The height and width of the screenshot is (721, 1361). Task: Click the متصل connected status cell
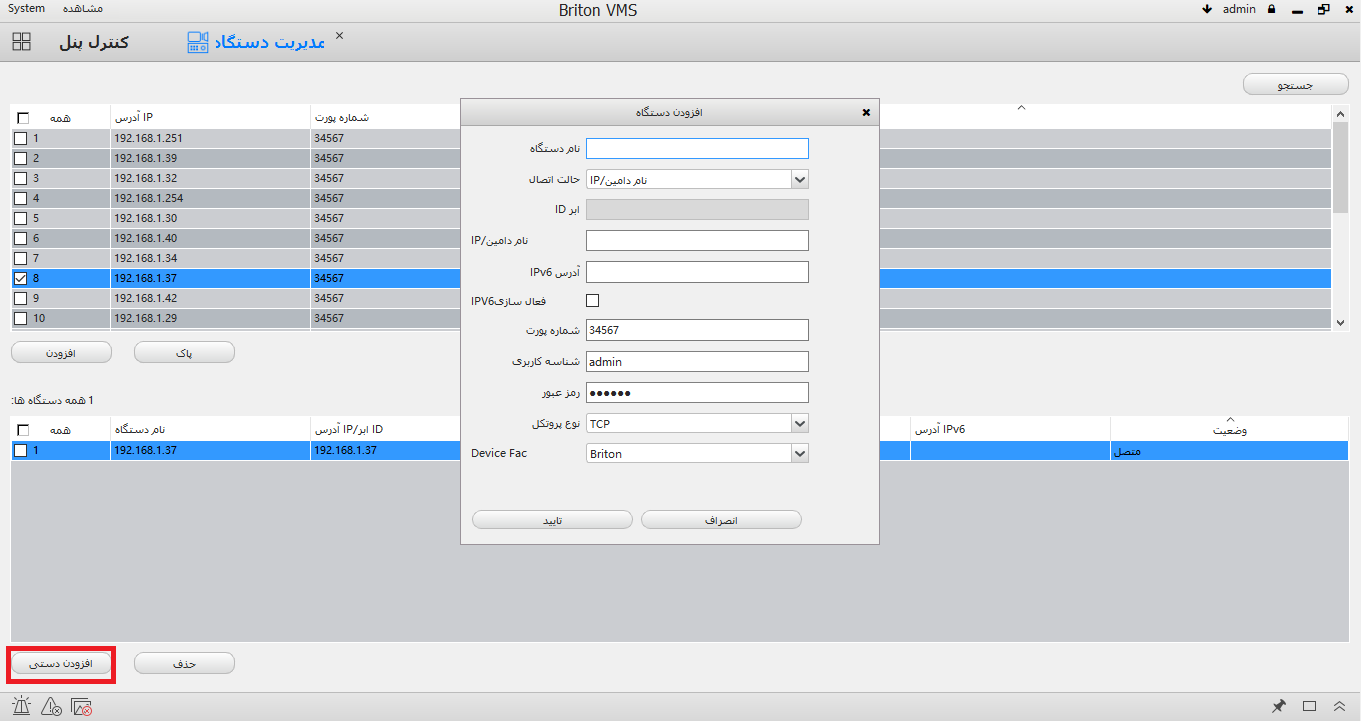[1229, 451]
